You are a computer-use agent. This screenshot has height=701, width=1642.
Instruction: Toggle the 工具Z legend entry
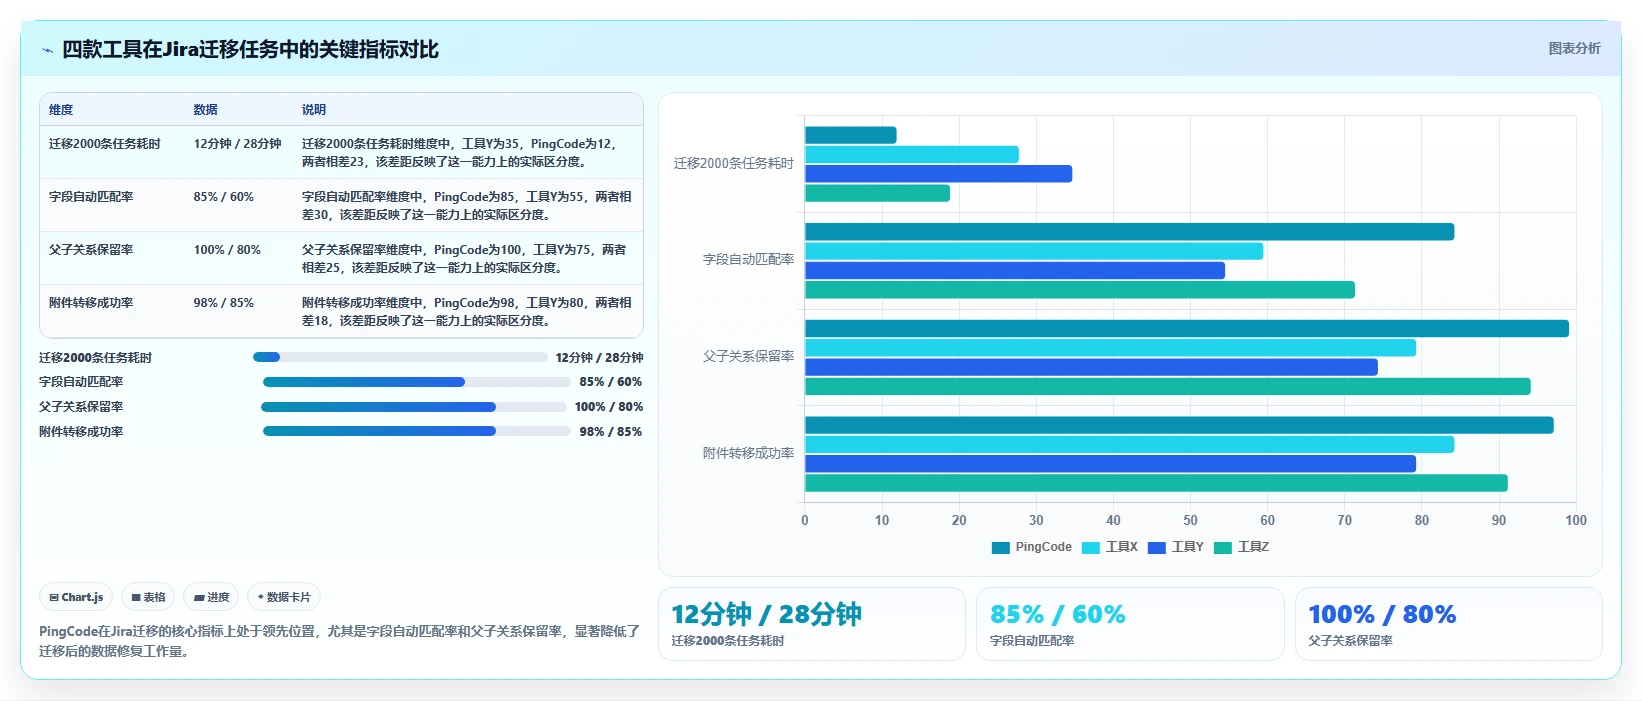pyautogui.click(x=1242, y=547)
